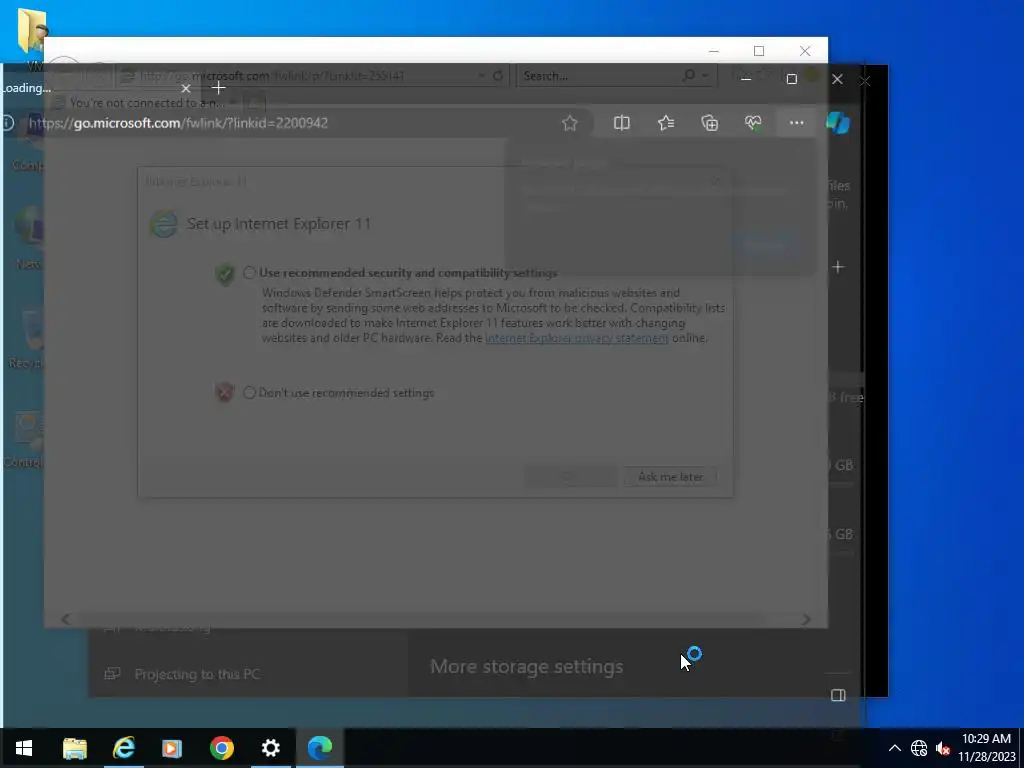Maximize the Microsoft Edge window
1024x768 pixels.
[x=792, y=79]
